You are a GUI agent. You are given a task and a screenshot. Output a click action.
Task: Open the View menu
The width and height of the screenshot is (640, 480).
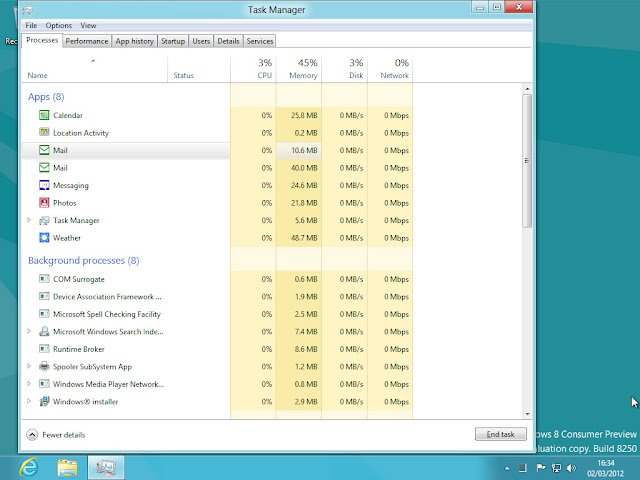point(88,25)
